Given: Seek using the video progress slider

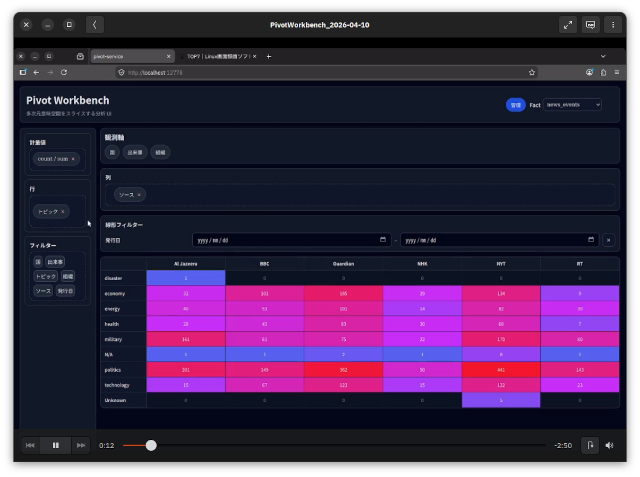Looking at the screenshot, I should click(151, 445).
